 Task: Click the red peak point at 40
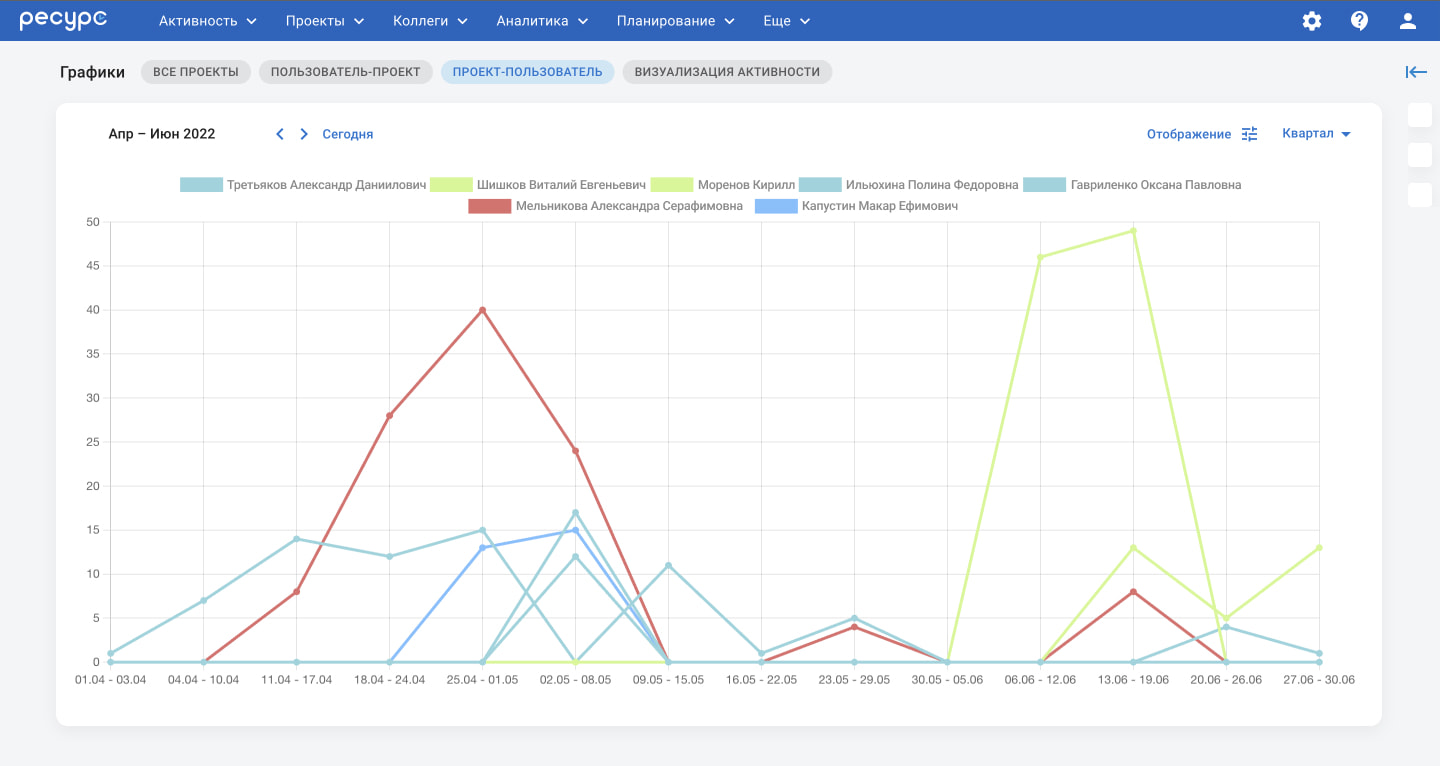tap(482, 310)
